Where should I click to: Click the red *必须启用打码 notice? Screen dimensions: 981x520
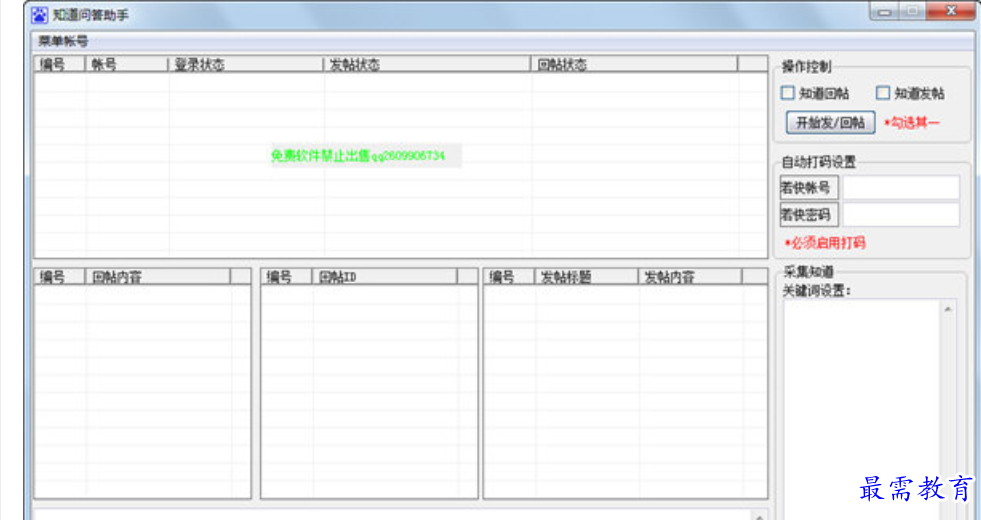coord(825,243)
